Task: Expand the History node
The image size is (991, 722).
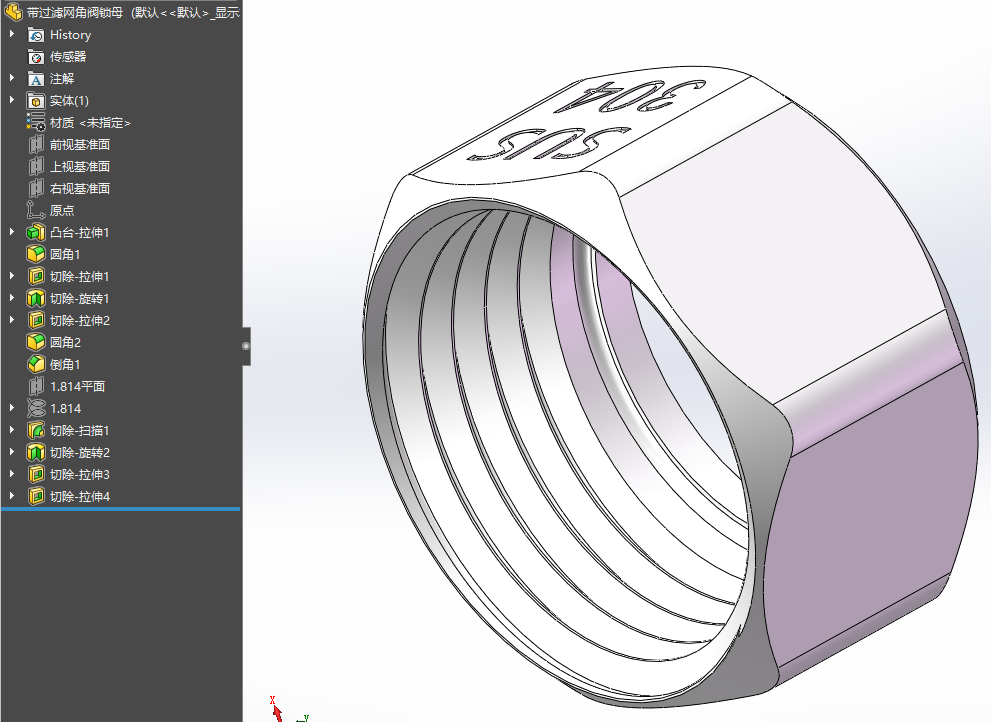Action: click(11, 34)
